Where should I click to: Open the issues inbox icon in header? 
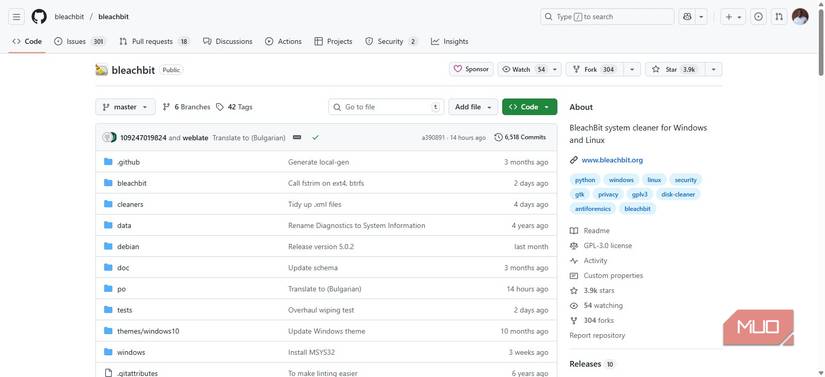pos(758,17)
